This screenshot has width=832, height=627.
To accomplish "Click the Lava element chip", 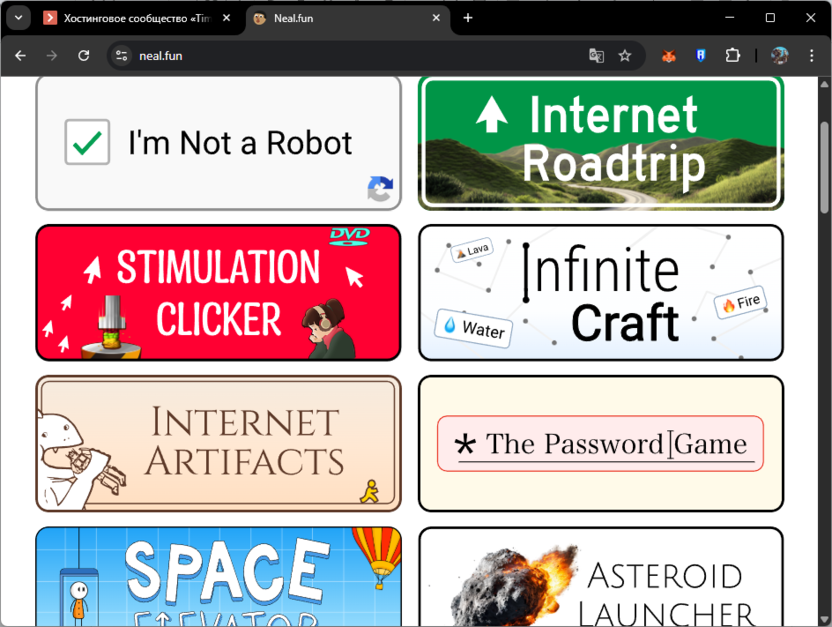I will 472,250.
